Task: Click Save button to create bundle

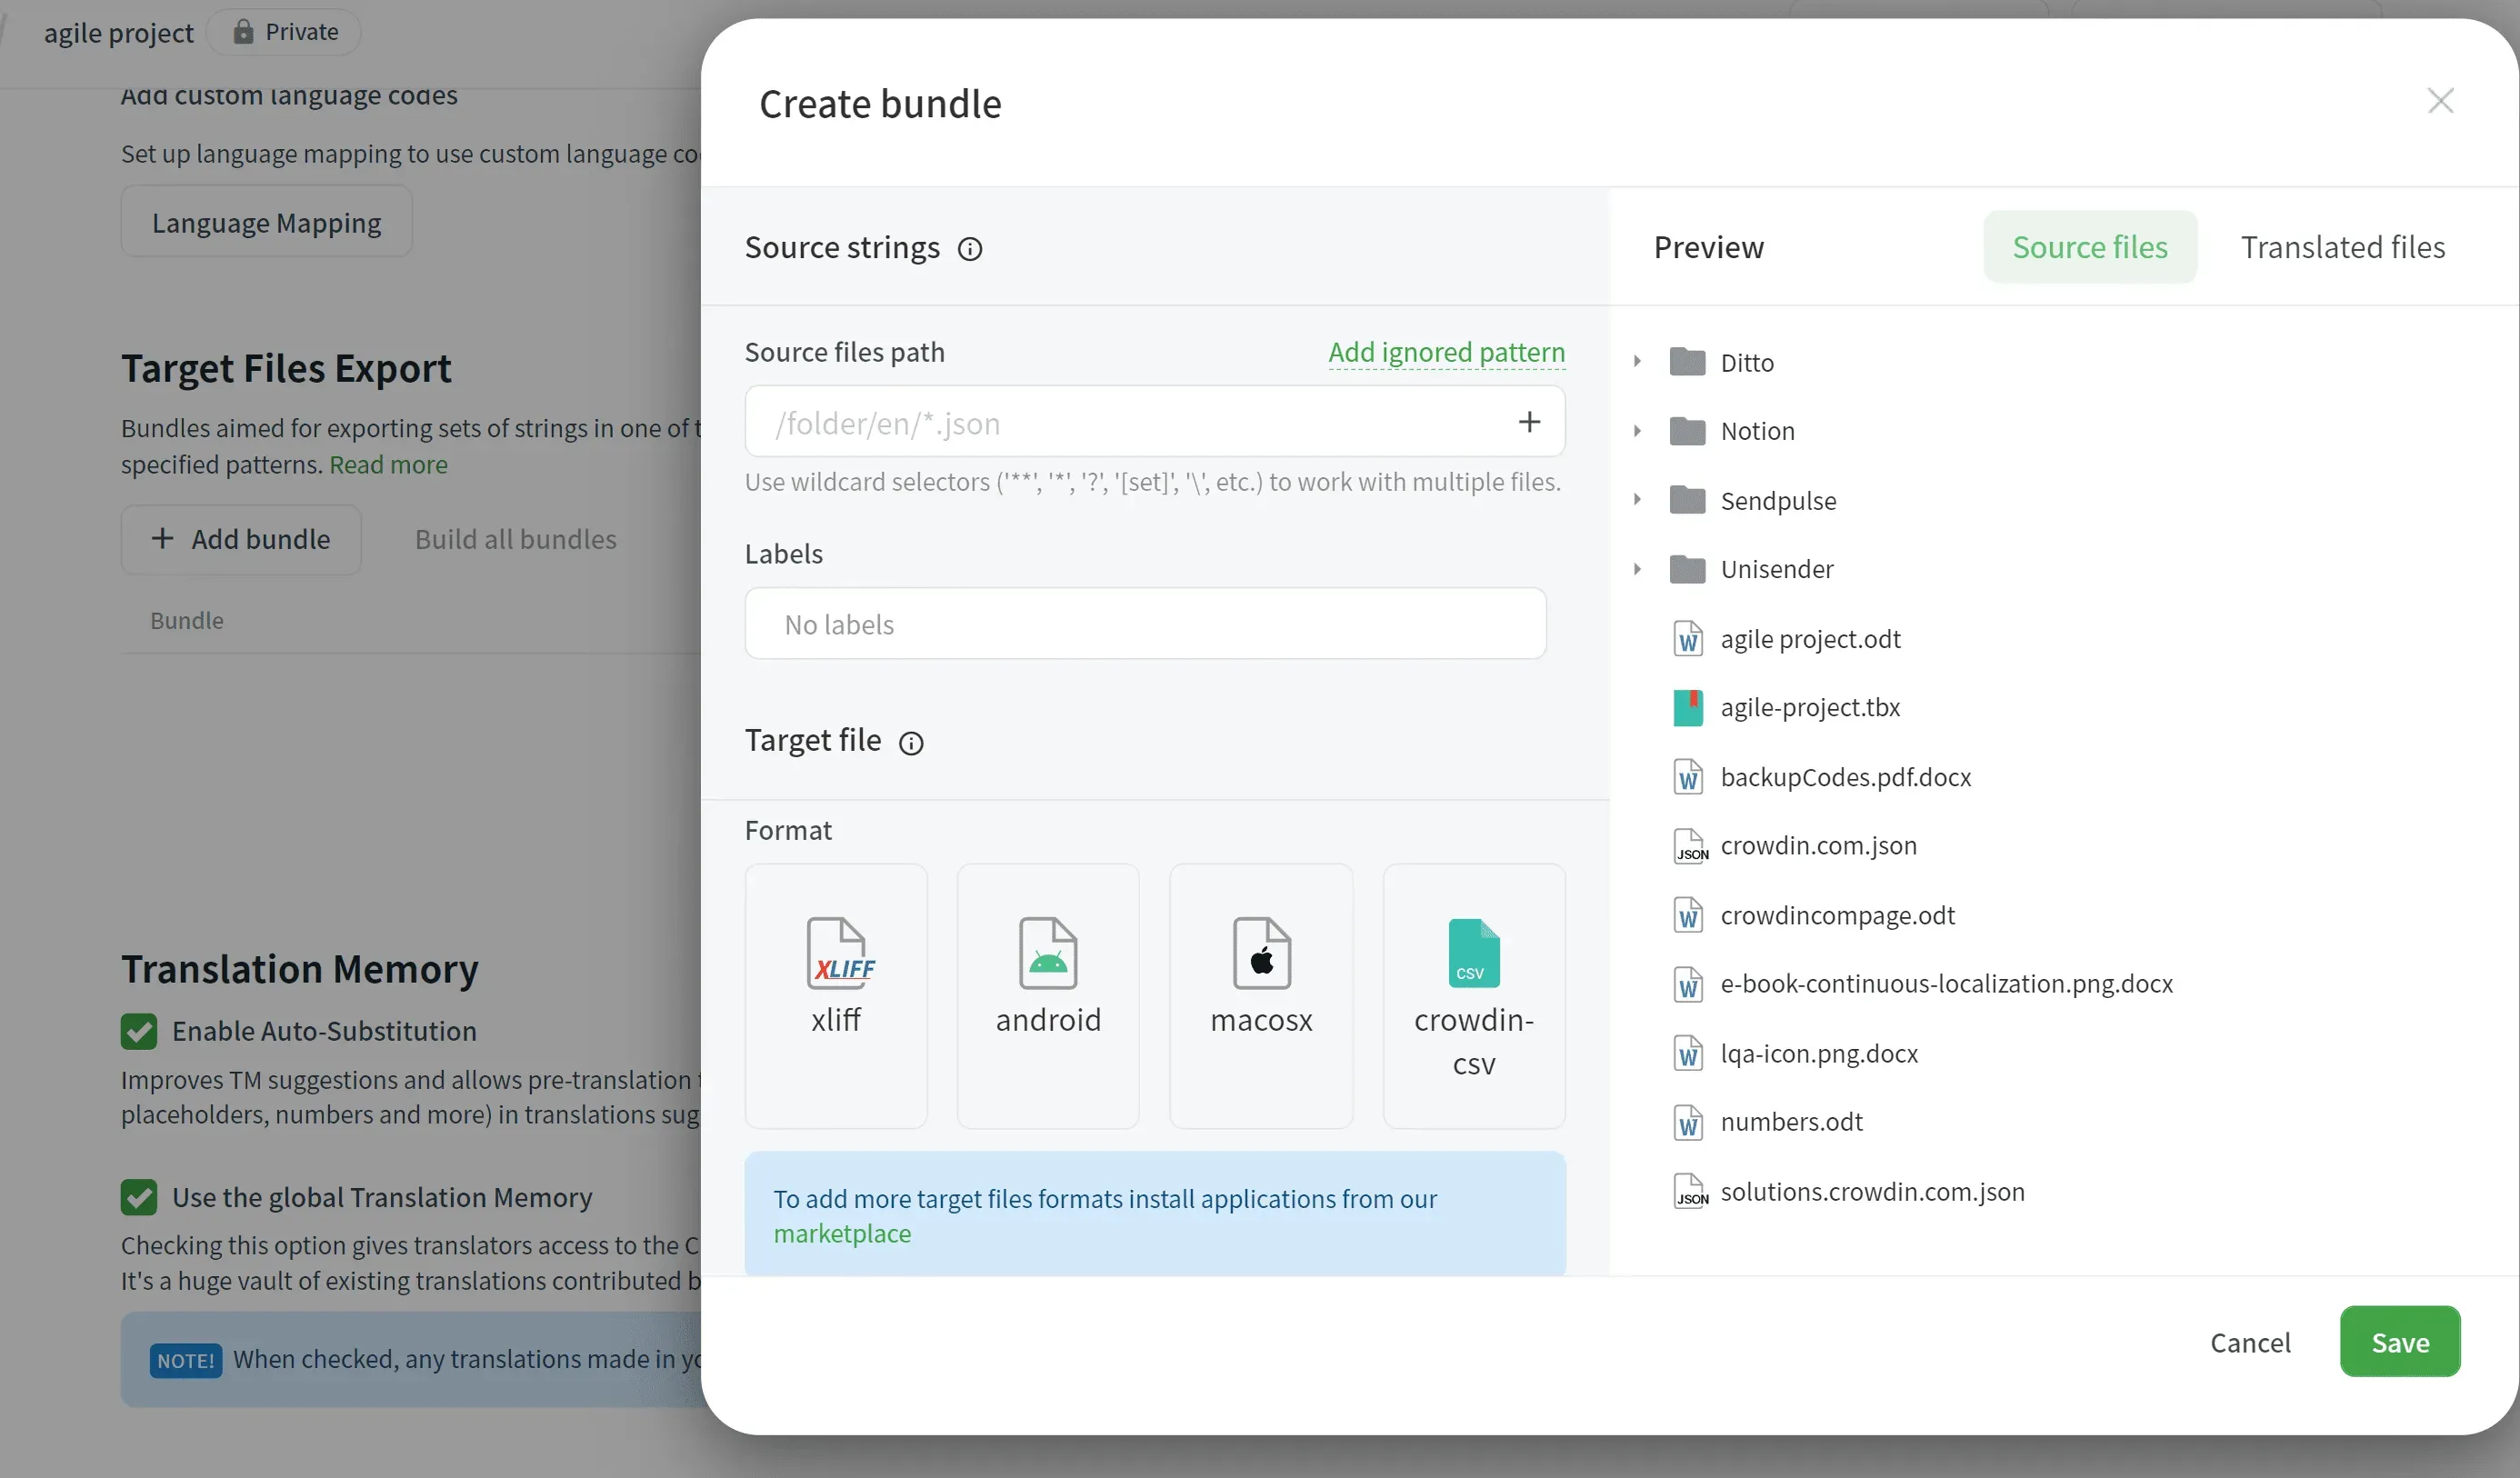Action: pos(2398,1341)
